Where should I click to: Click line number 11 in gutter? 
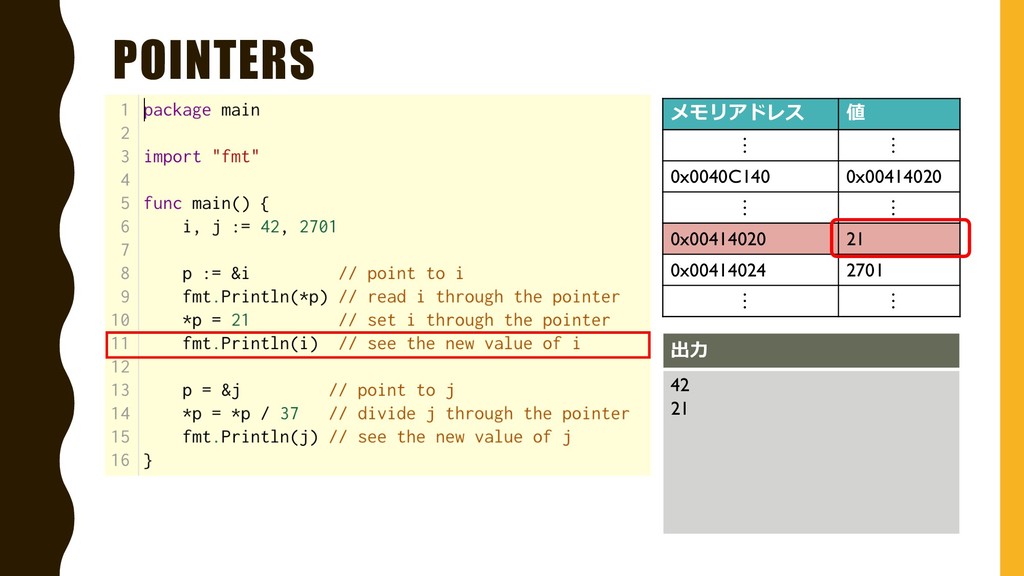pos(121,344)
